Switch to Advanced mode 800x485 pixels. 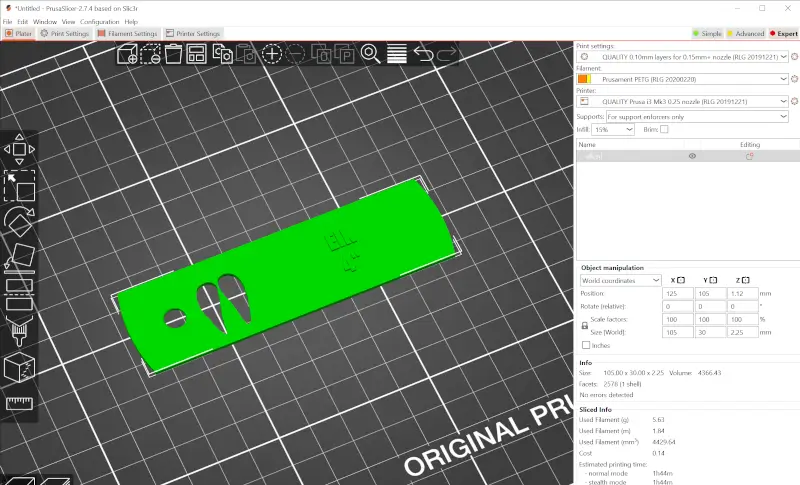coord(745,33)
